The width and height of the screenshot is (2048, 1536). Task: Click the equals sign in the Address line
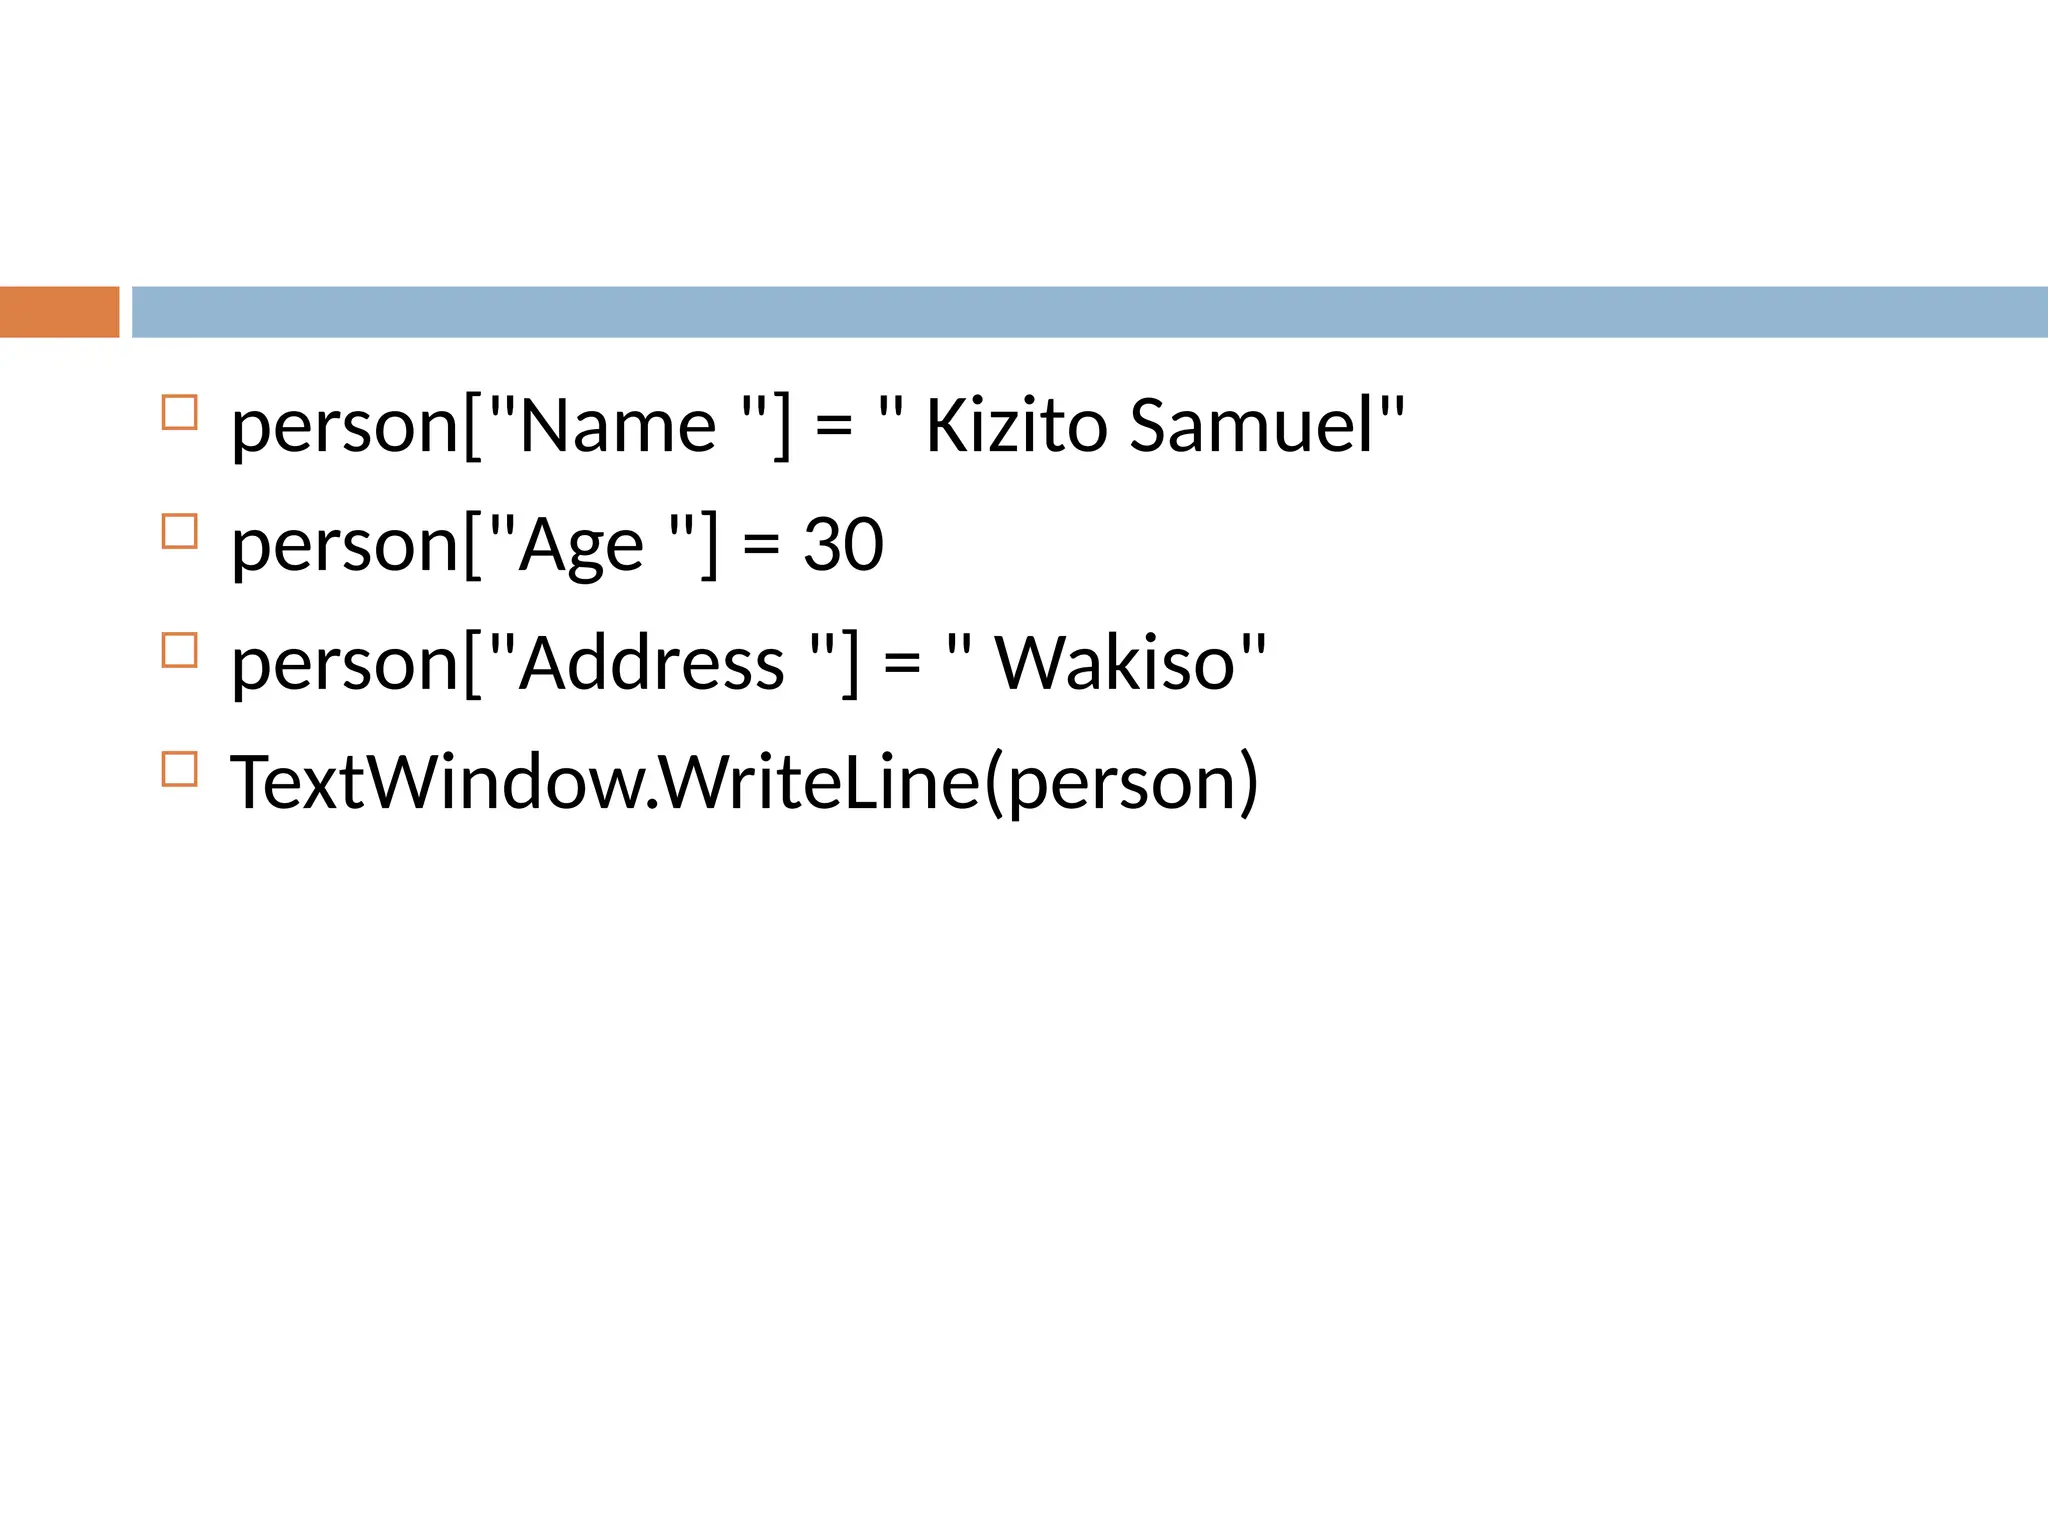click(902, 666)
